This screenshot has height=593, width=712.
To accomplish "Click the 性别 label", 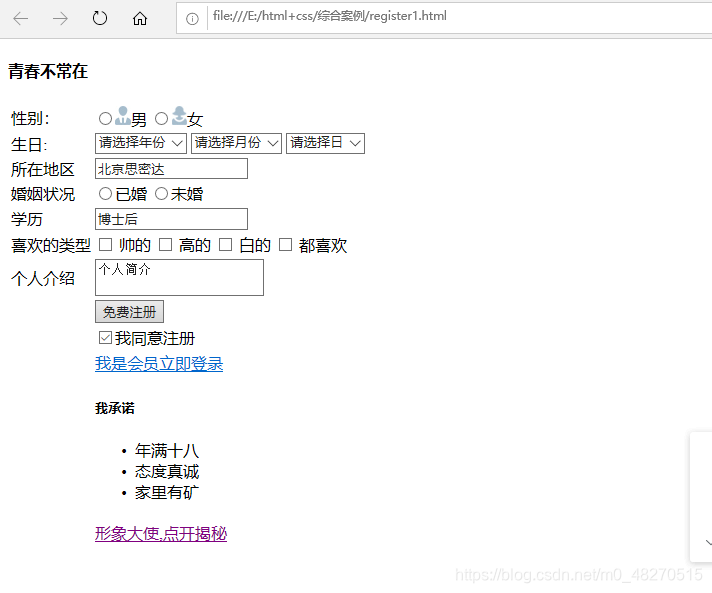I will [30, 119].
